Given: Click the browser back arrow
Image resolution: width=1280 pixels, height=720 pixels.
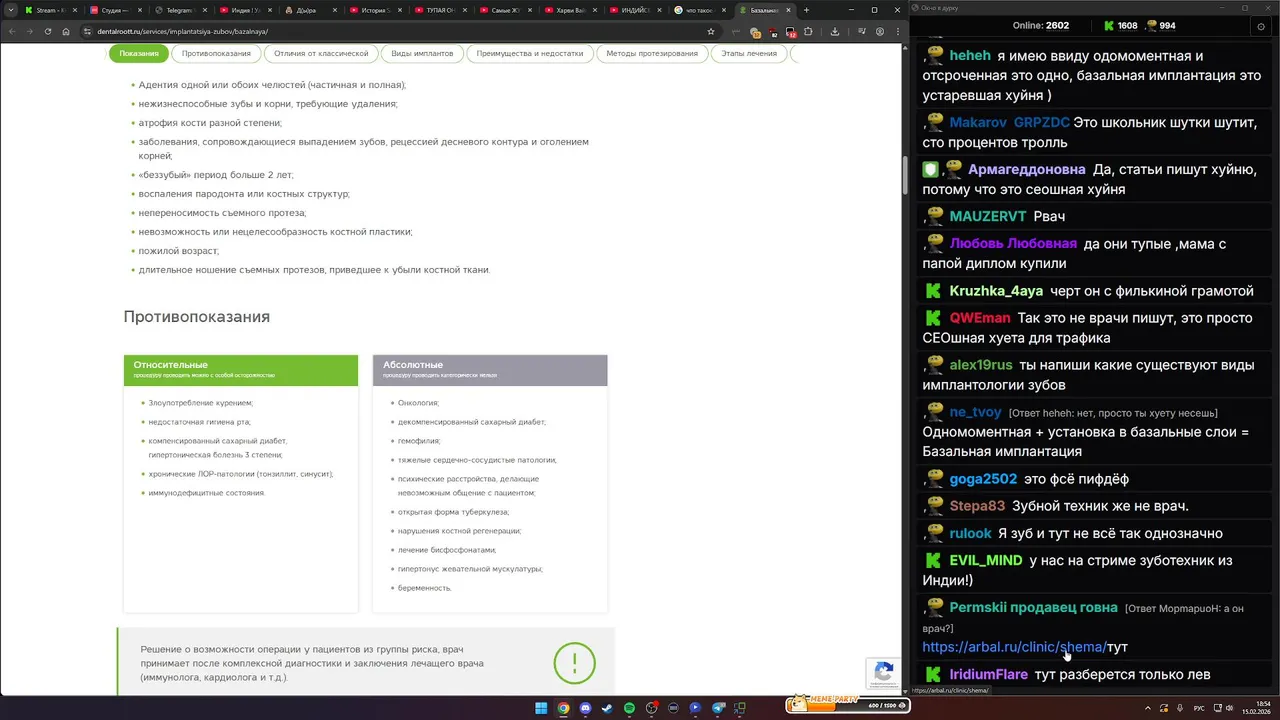Looking at the screenshot, I should pos(12,31).
